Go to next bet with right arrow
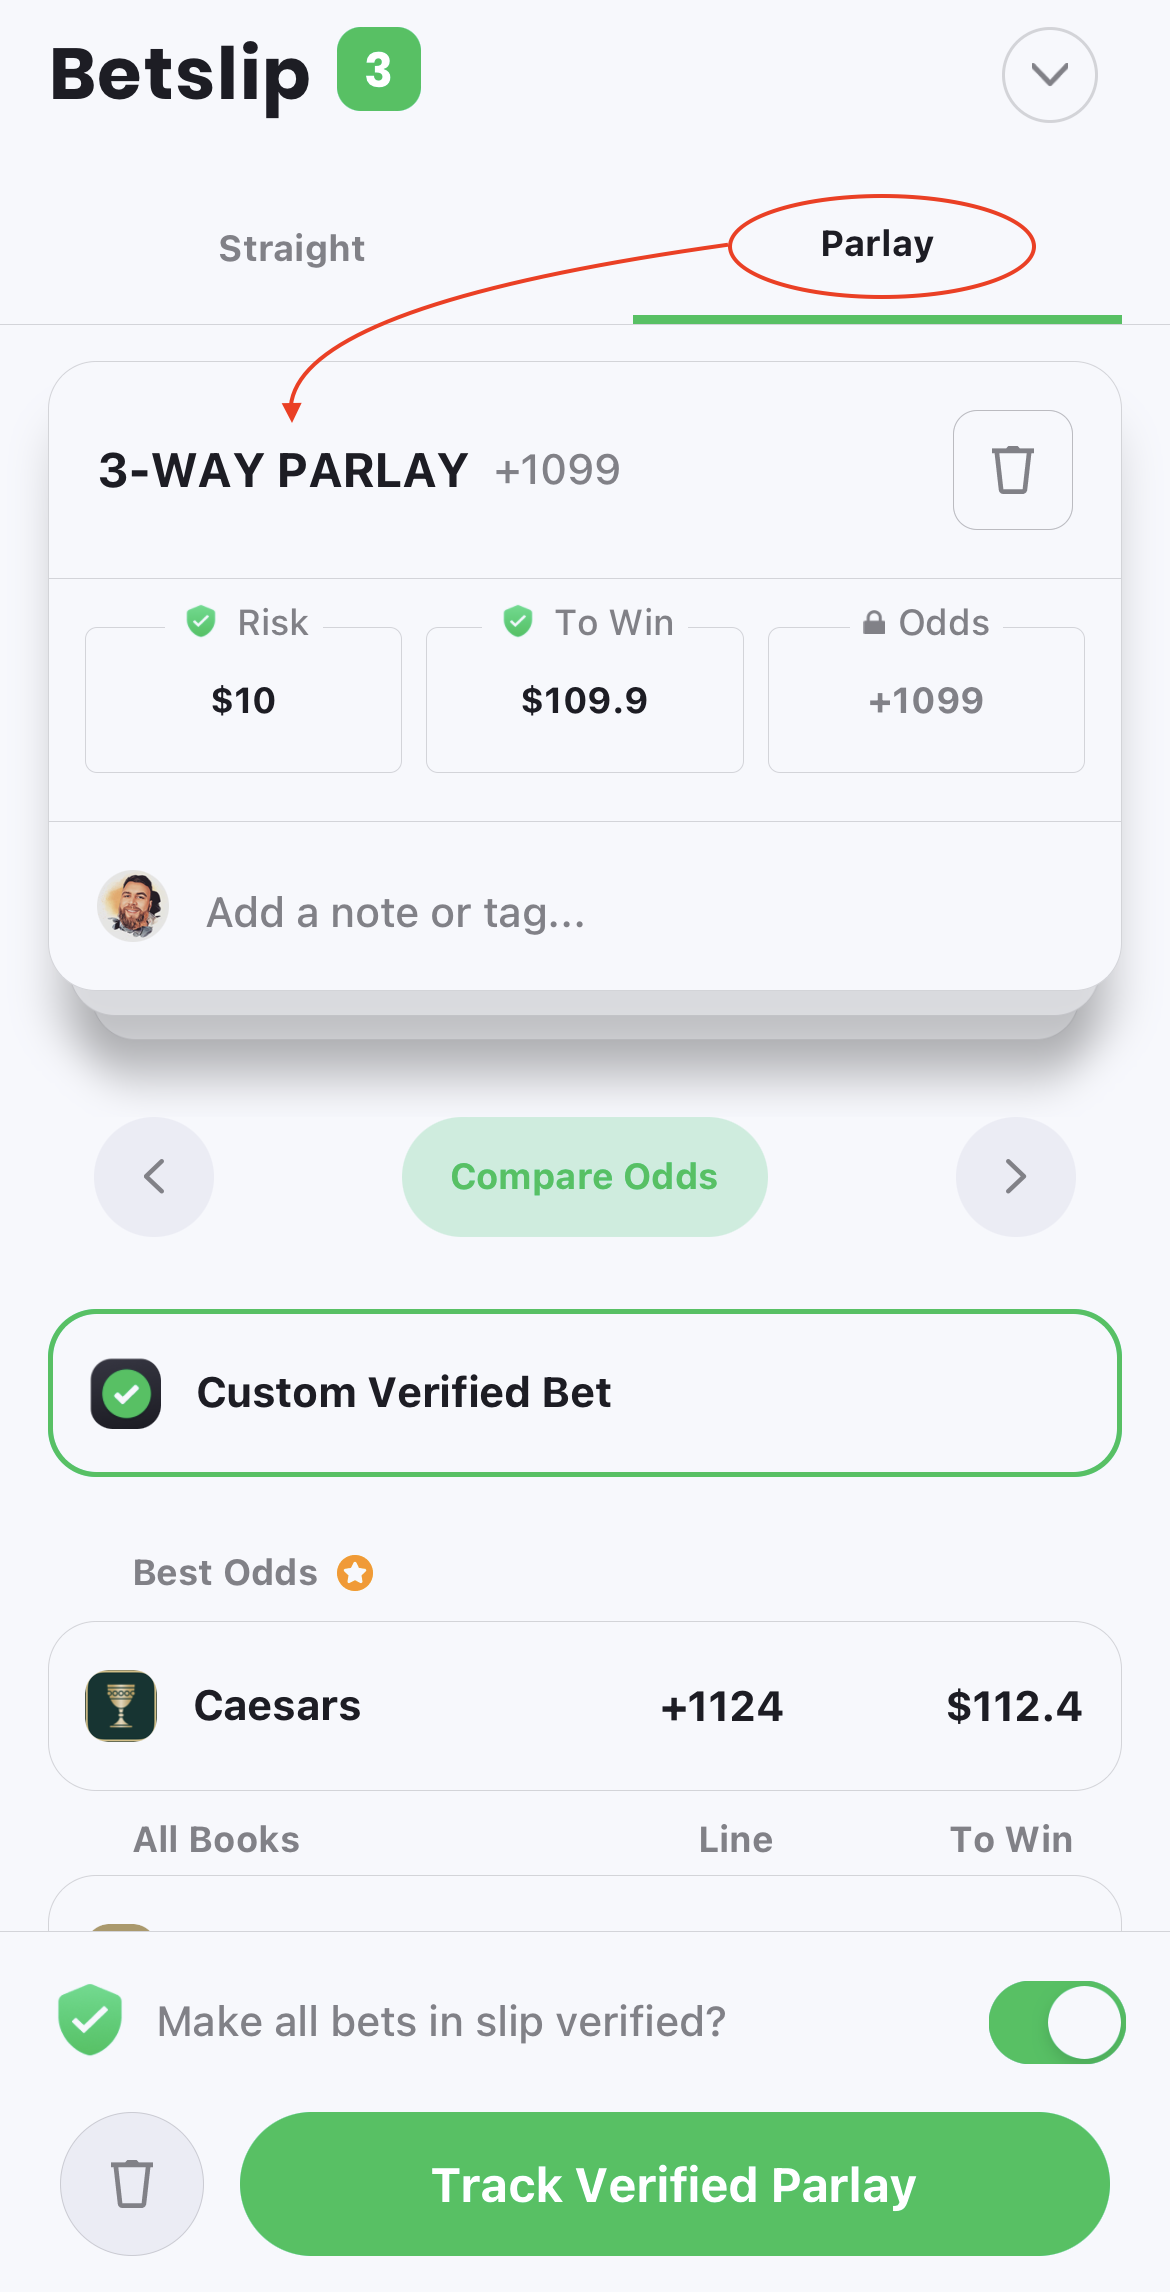Screen dimensions: 1170x2292 pos(1016,1177)
